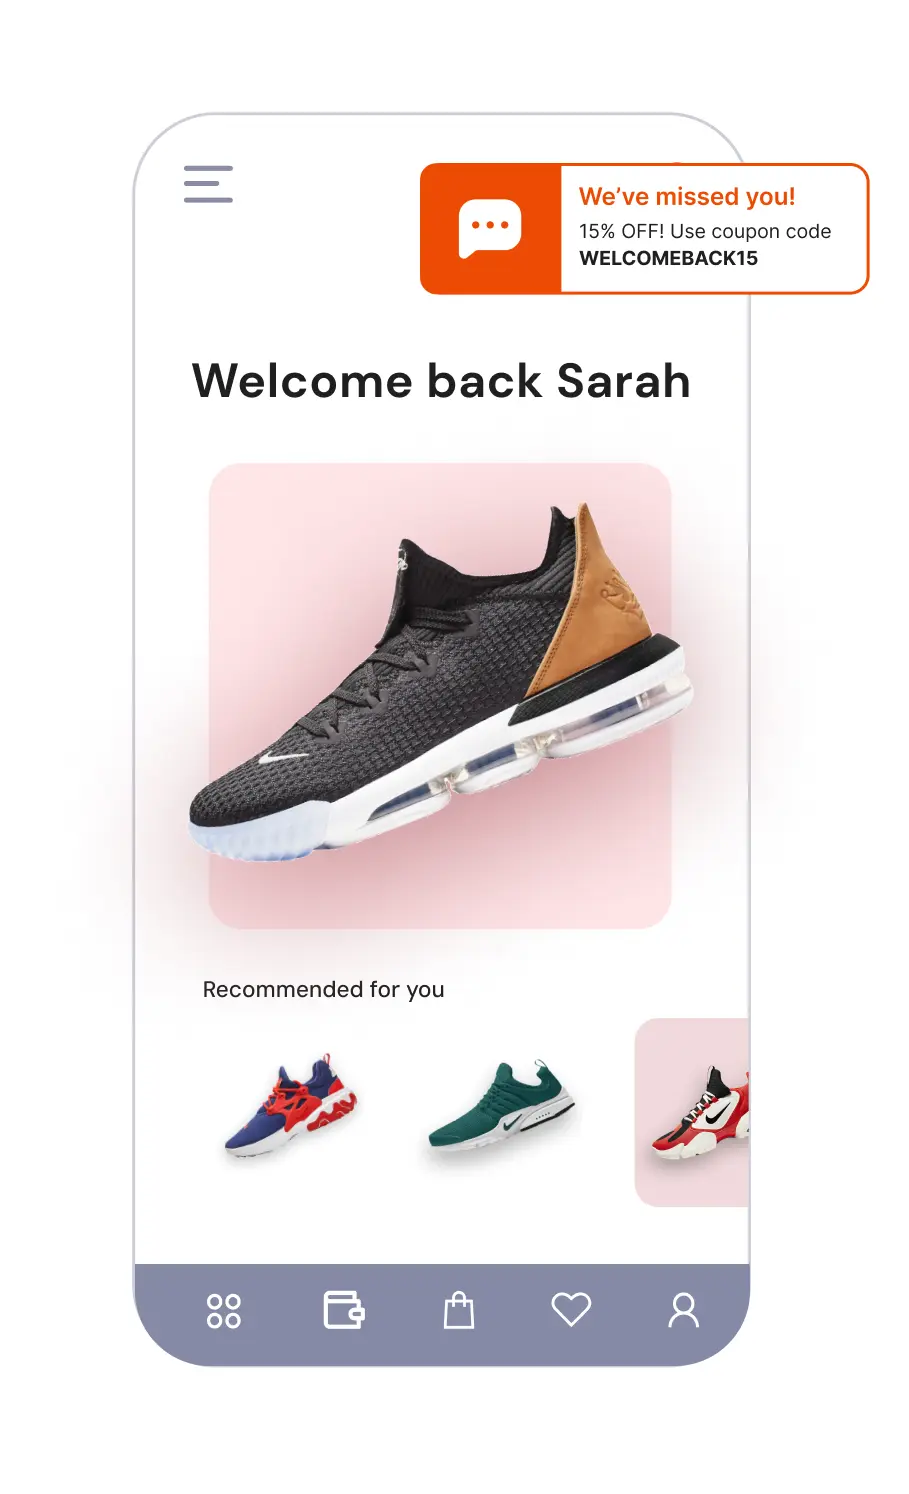Tap the orange panel of the notification banner
This screenshot has height=1494, width=909.
point(490,228)
